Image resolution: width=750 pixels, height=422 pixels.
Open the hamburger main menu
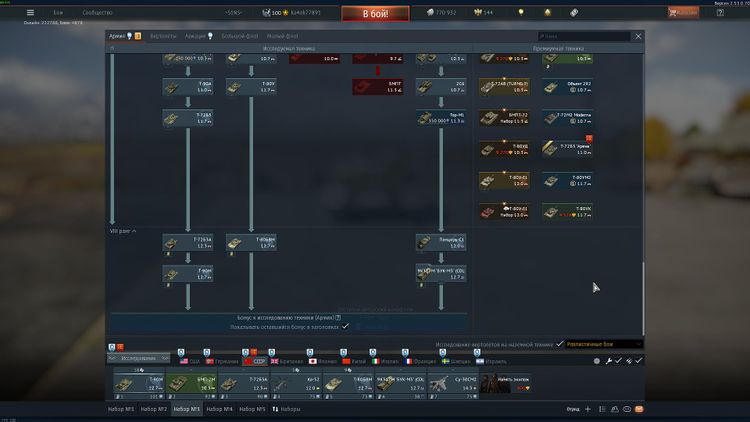pos(30,13)
